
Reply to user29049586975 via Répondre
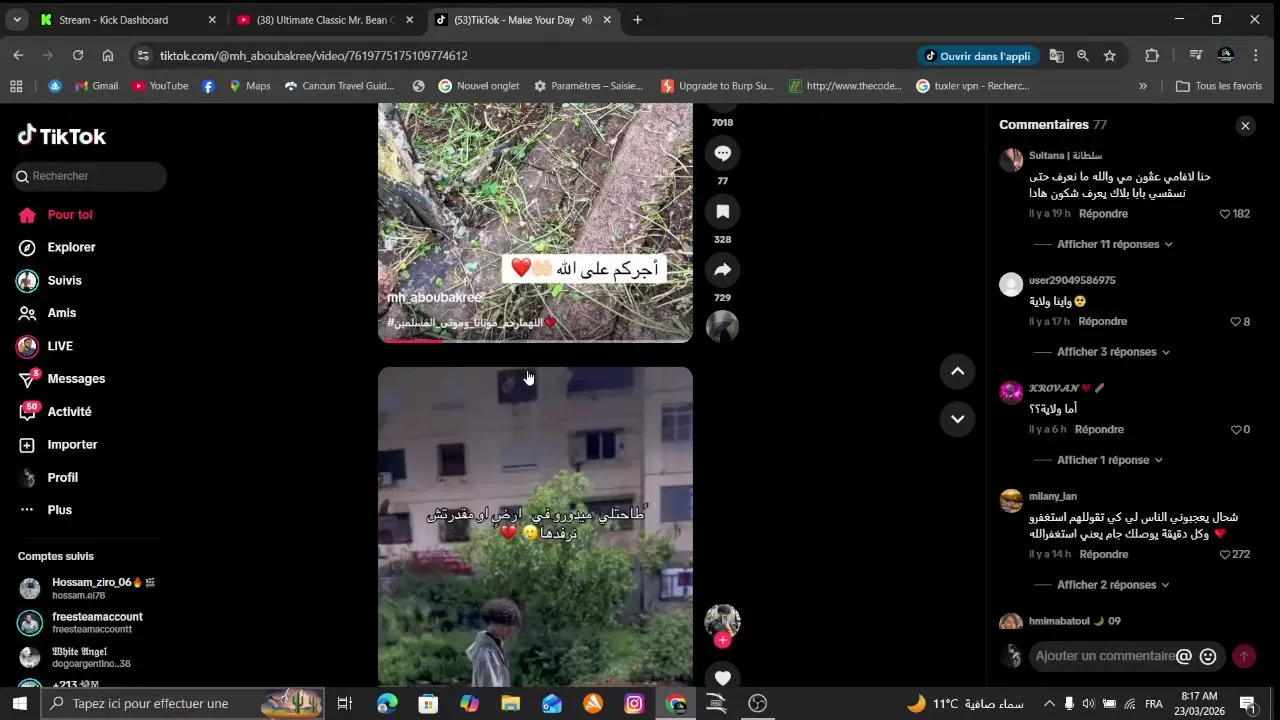point(1102,322)
